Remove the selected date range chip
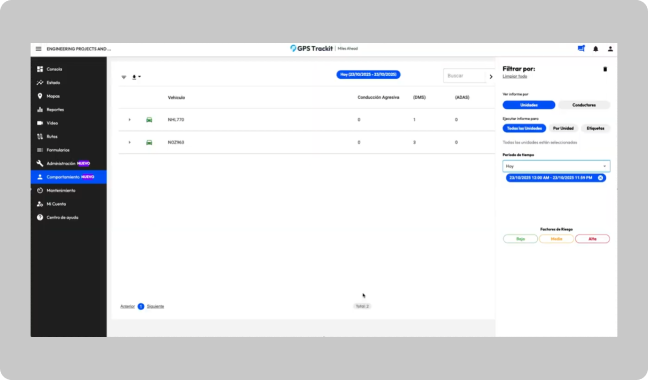 [x=600, y=178]
